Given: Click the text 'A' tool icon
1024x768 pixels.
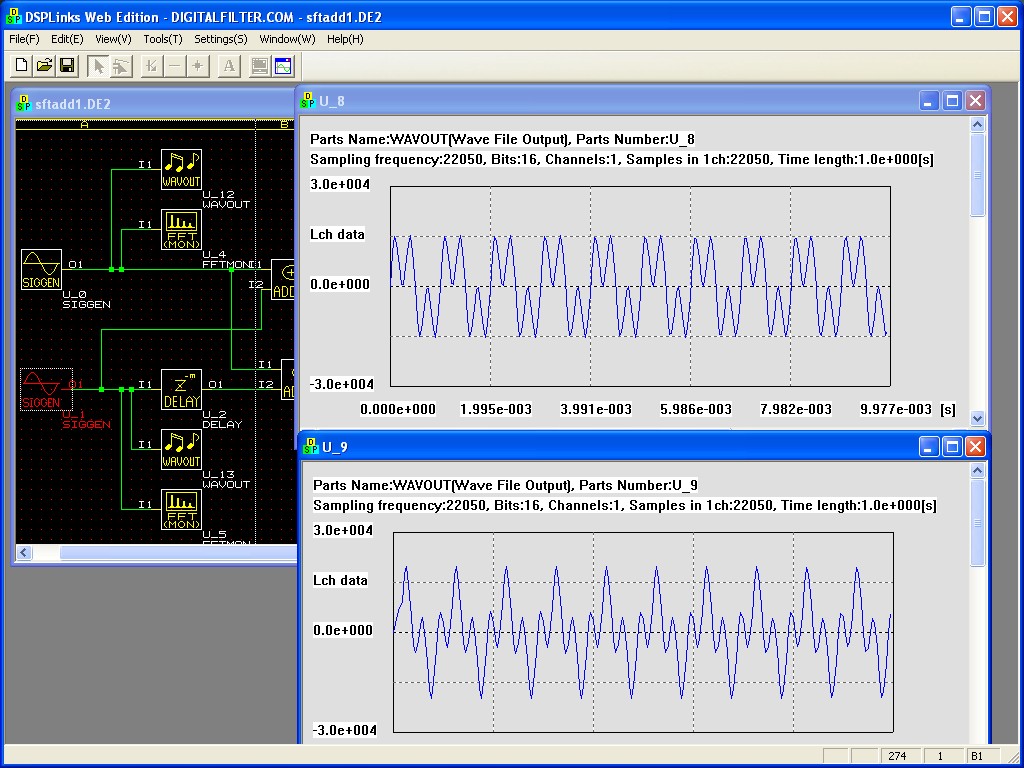Looking at the screenshot, I should (229, 66).
